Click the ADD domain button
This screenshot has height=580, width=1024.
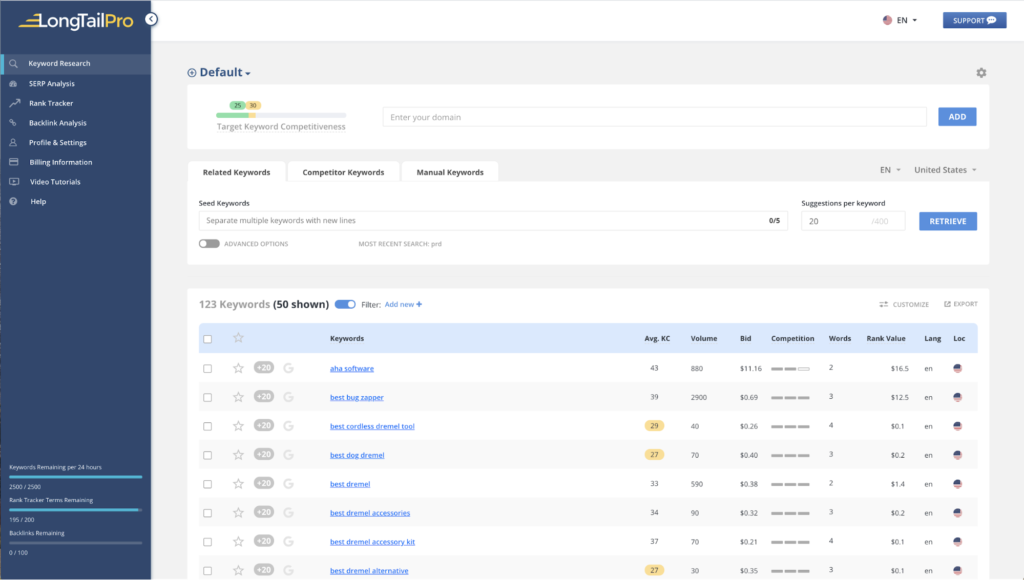(957, 117)
